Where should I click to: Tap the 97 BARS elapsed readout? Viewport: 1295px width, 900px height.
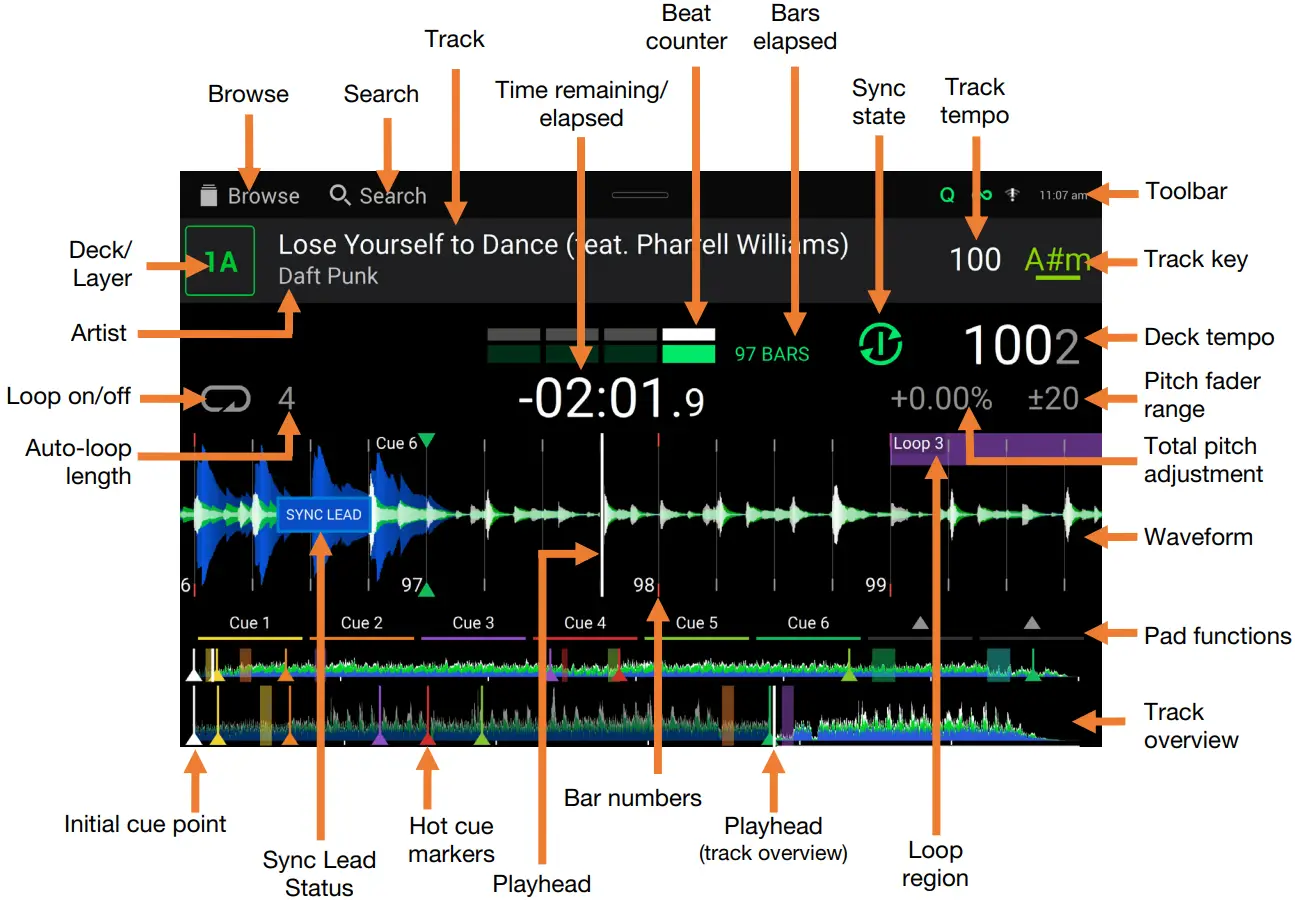(772, 354)
